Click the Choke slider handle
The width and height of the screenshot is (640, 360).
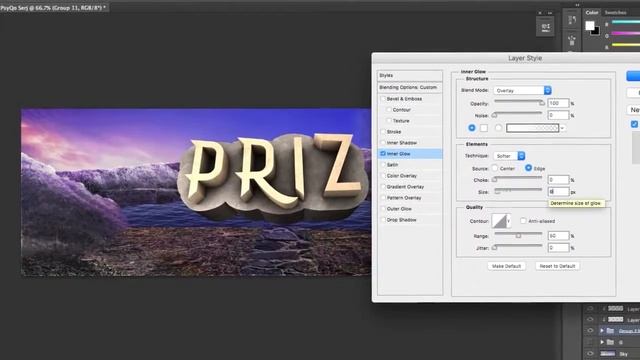pyautogui.click(x=494, y=180)
